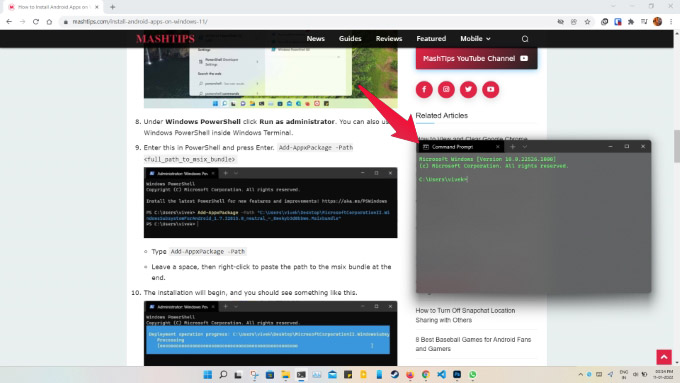This screenshot has height=383, width=680.
Task: Click the deployment progress screenshot image
Action: coord(271,333)
